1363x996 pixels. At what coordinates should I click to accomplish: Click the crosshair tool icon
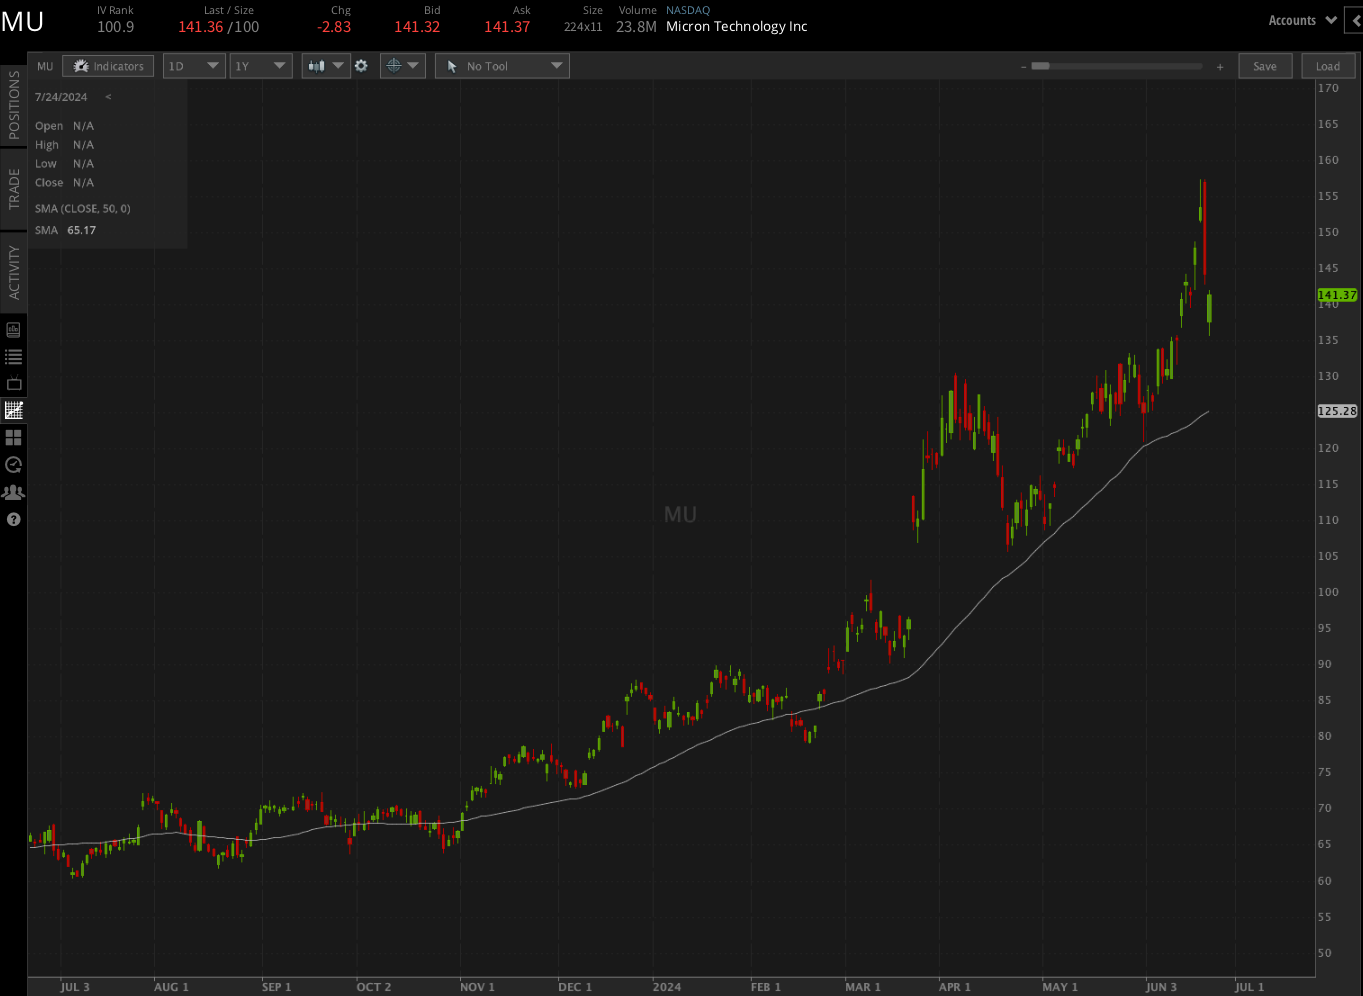[x=395, y=65]
